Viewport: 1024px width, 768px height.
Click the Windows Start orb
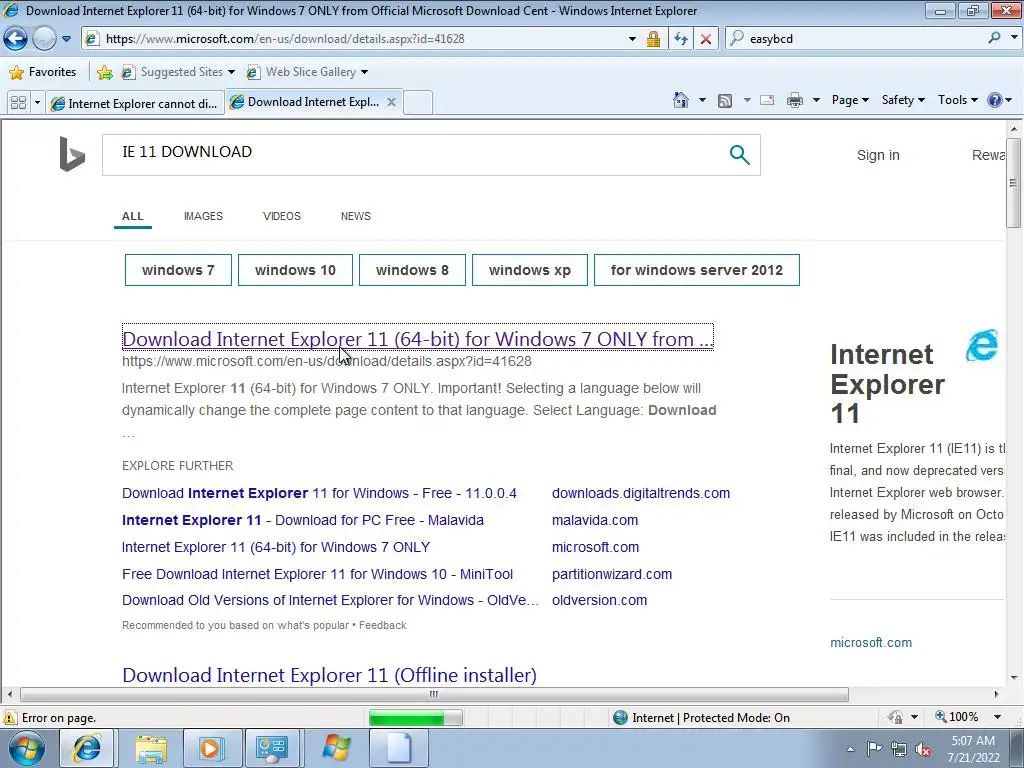(x=27, y=748)
